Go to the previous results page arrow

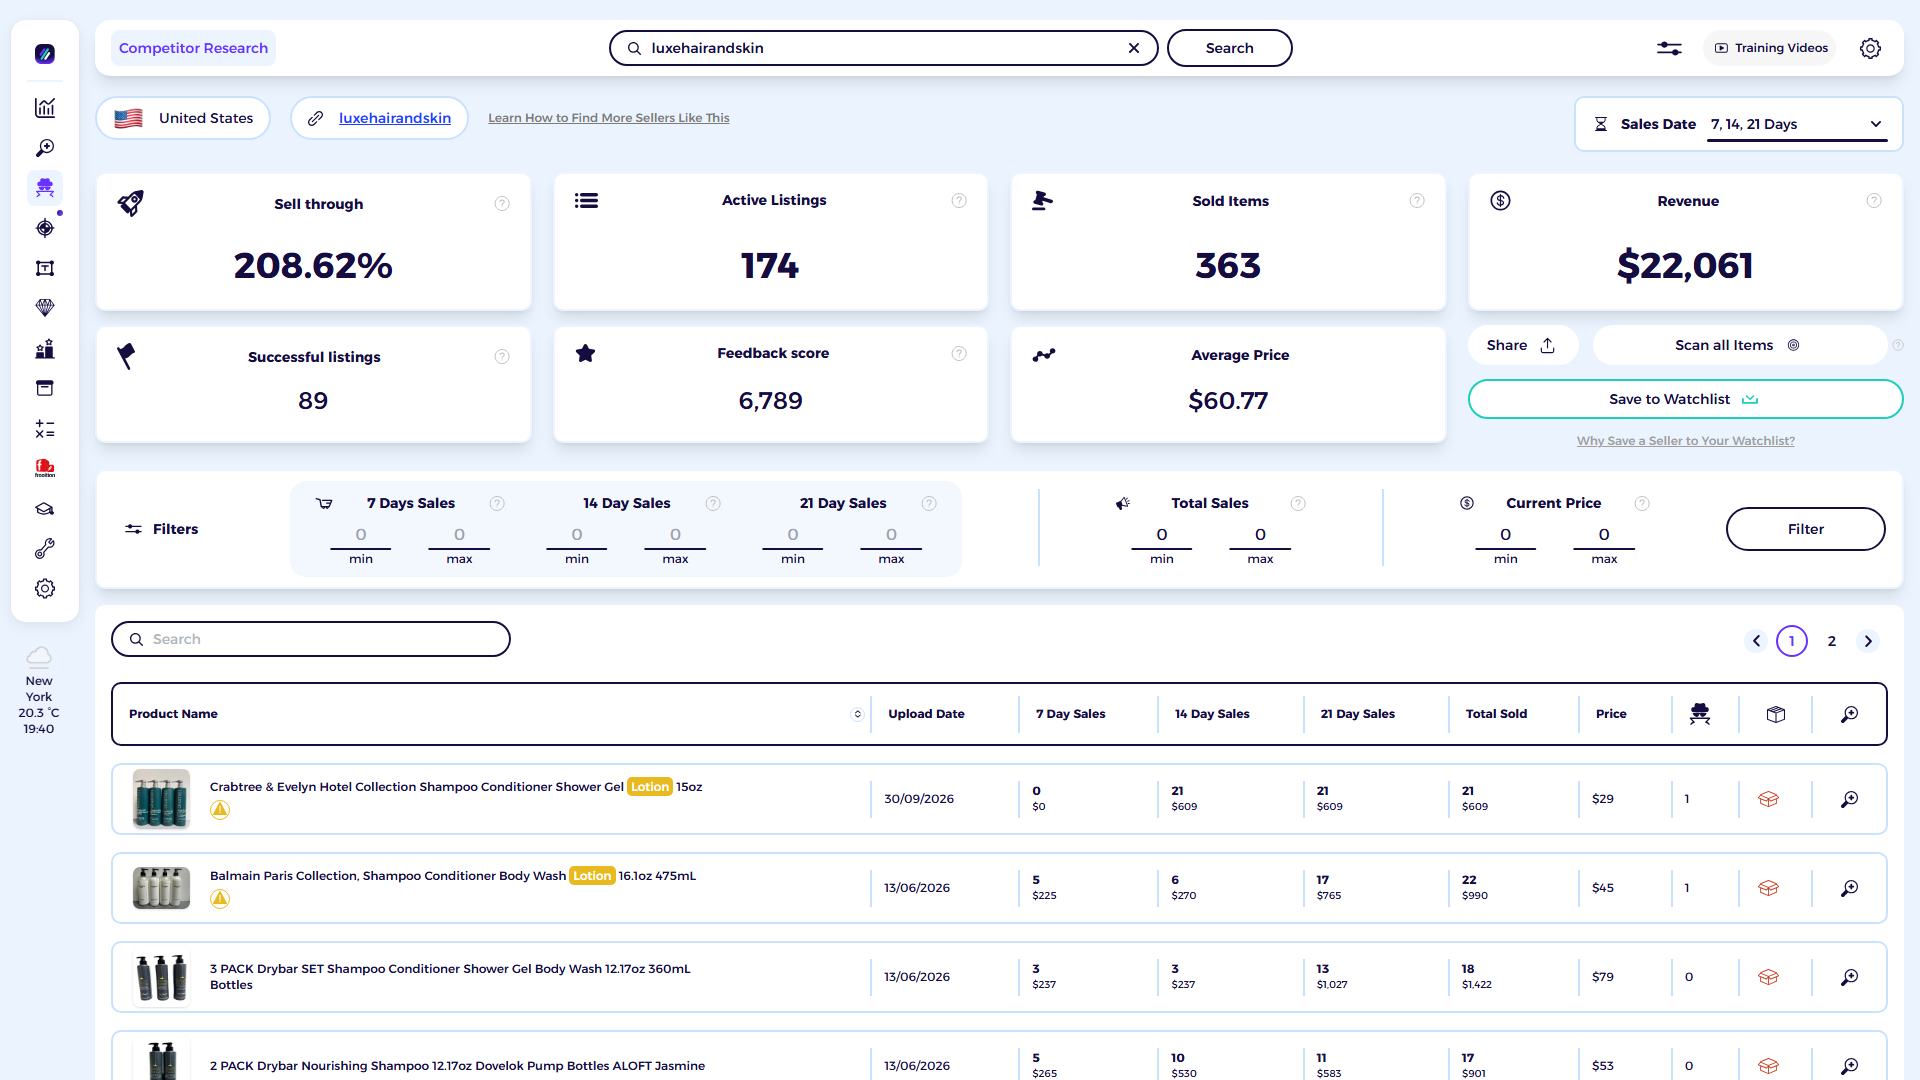[x=1756, y=641]
